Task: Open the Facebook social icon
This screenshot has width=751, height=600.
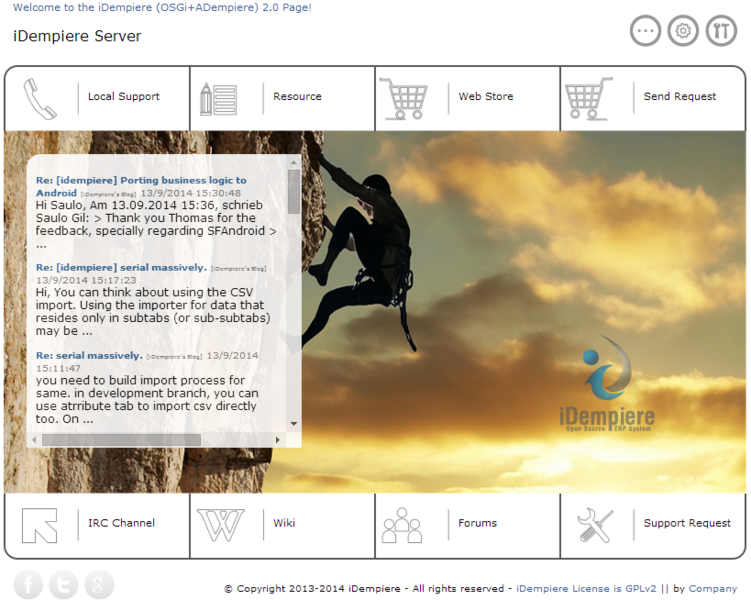Action: 28,584
